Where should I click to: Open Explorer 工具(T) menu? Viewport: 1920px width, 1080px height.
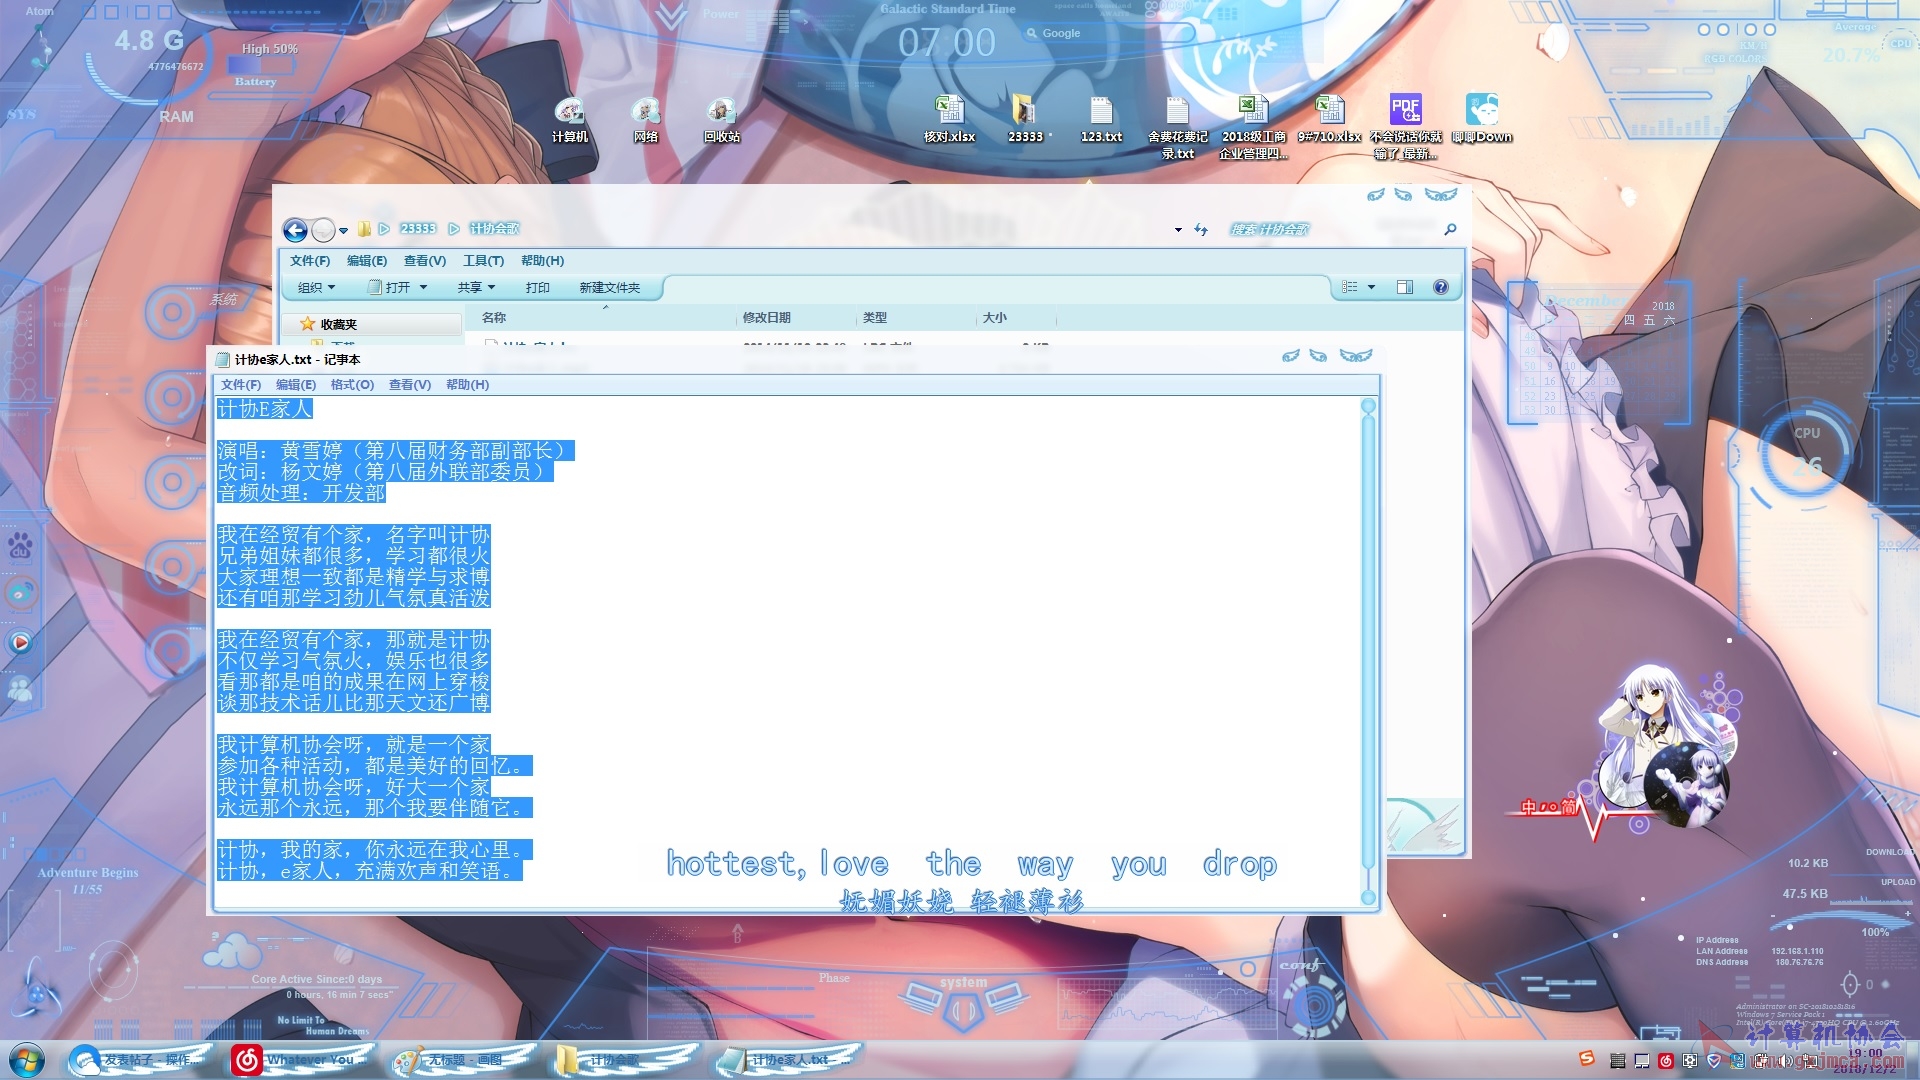(483, 261)
